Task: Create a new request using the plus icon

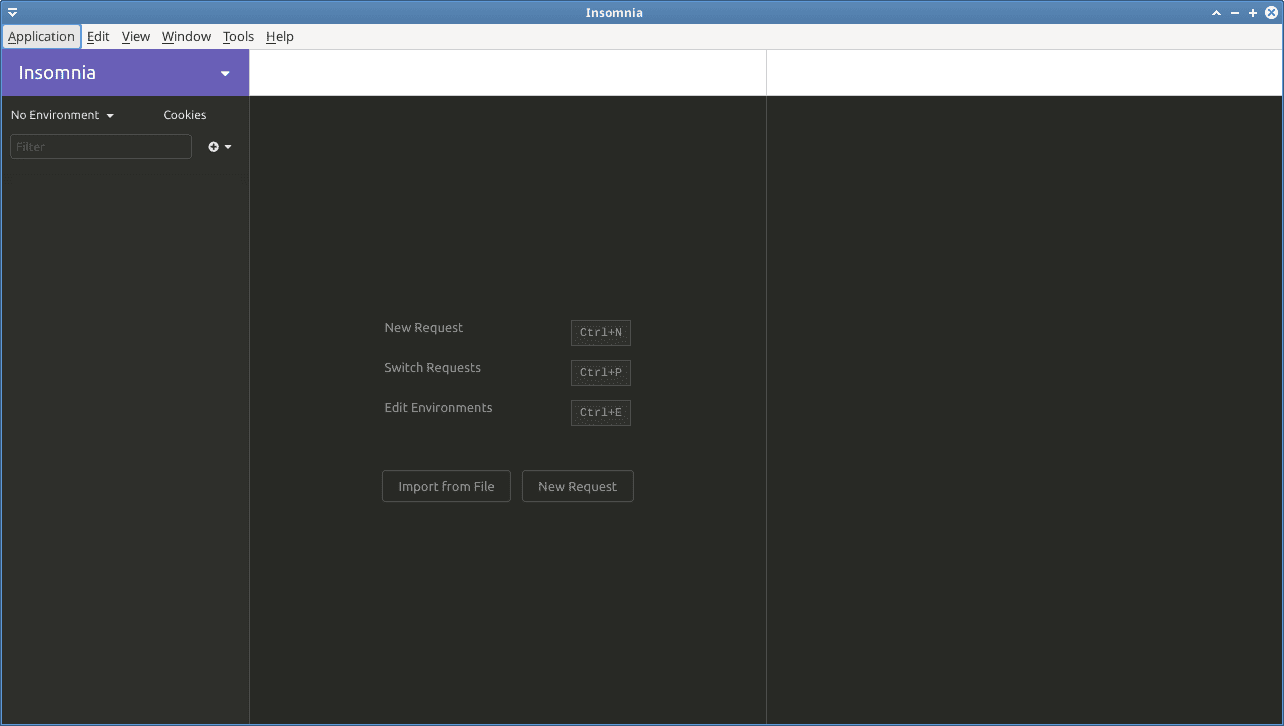Action: [x=213, y=146]
